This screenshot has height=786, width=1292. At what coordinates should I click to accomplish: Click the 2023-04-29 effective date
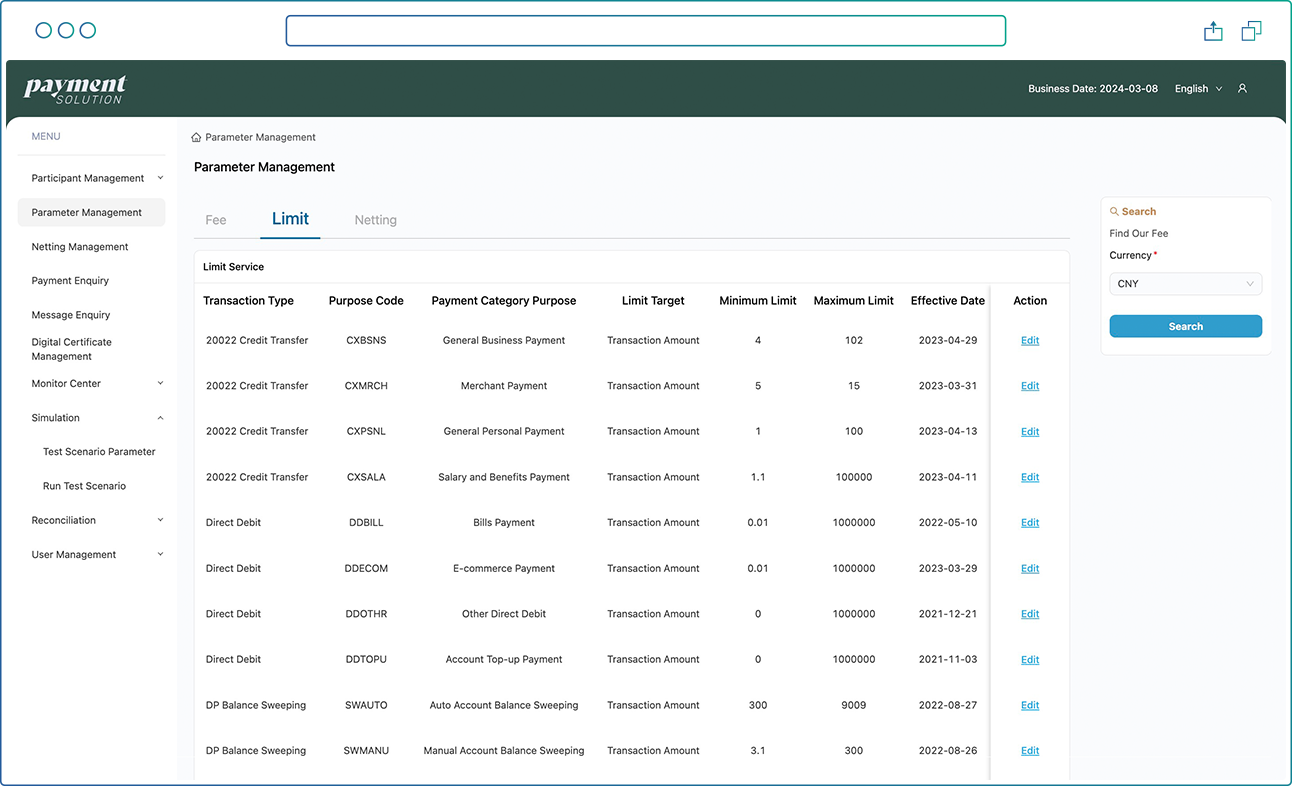point(948,341)
